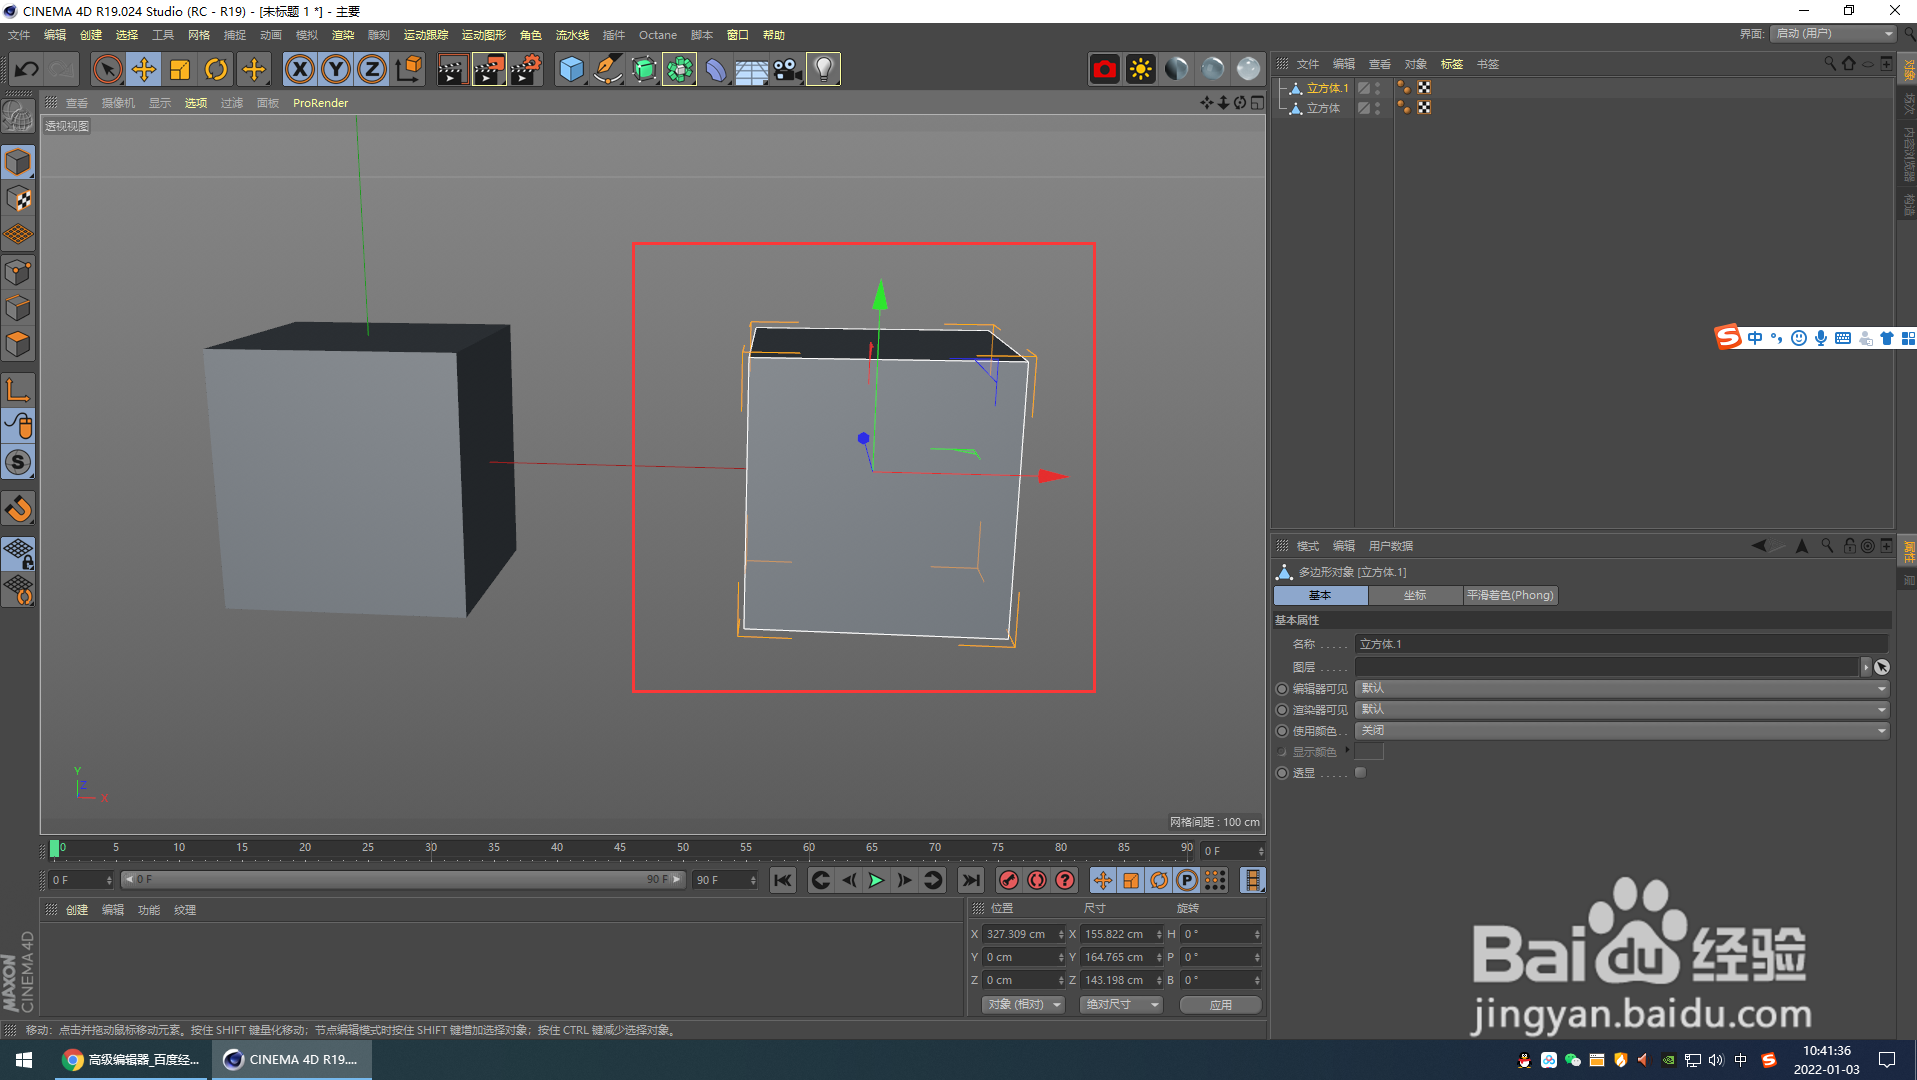Switch to Model mode in left sidebar
The height and width of the screenshot is (1080, 1917).
pyautogui.click(x=18, y=162)
